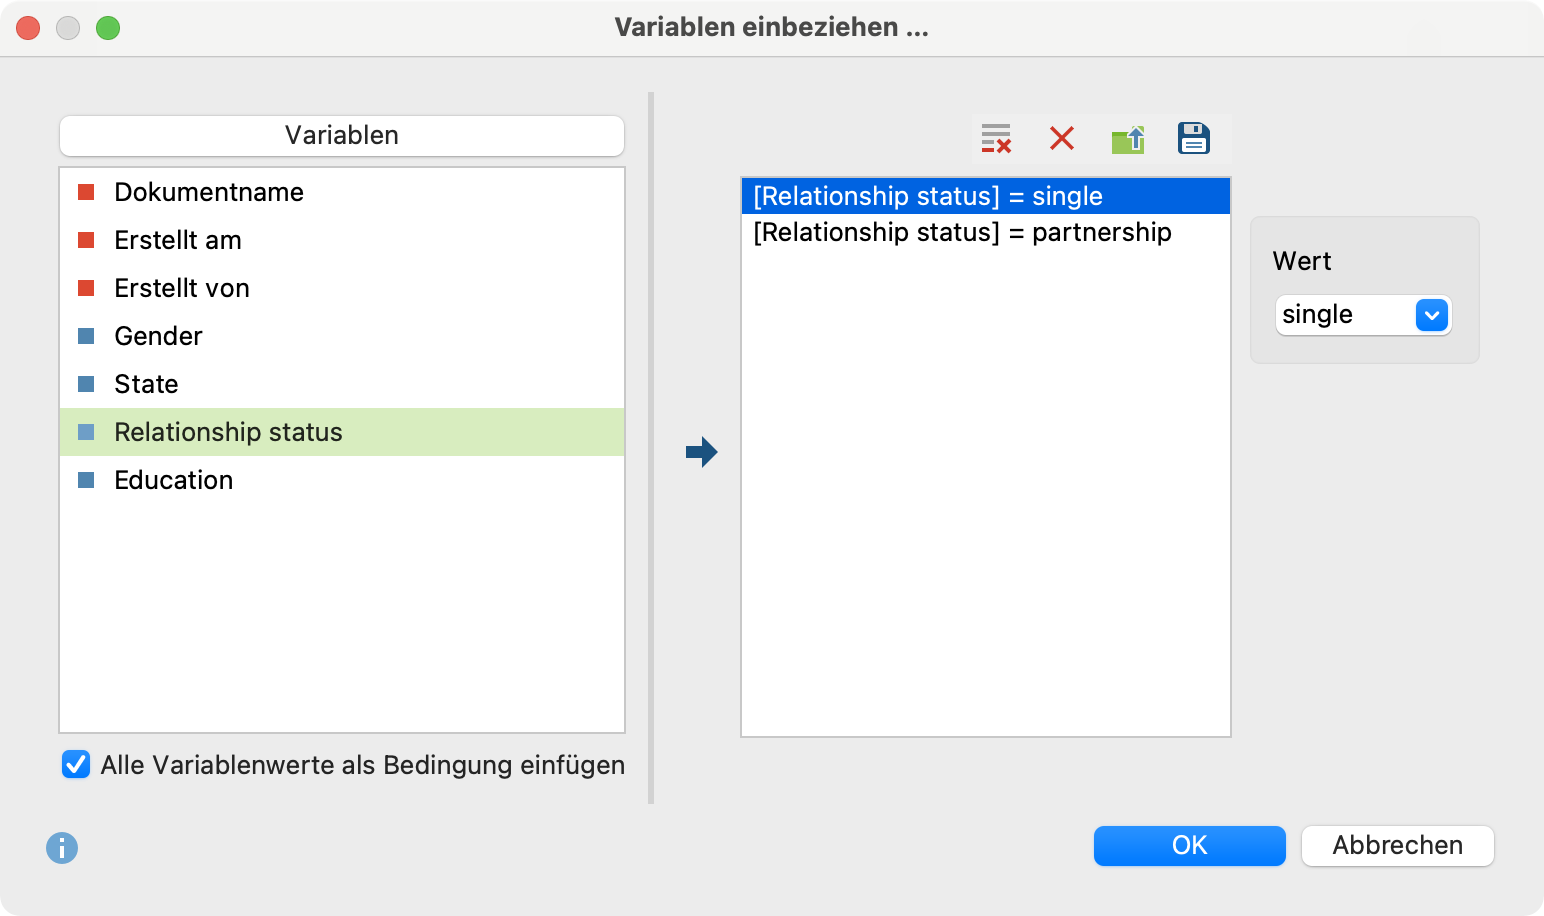Click the red square beside Erstellt am
Screen dimensions: 1544x916
pos(86,240)
